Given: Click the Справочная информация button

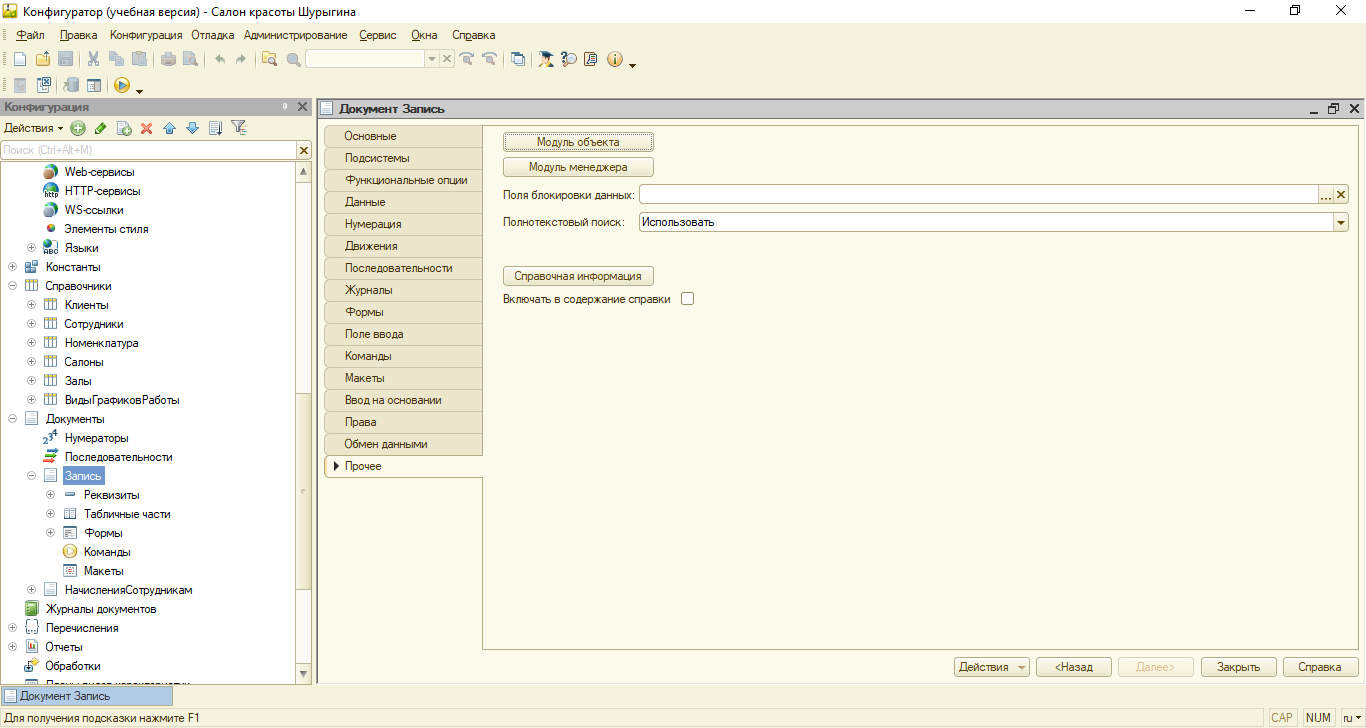Looking at the screenshot, I should 578,276.
